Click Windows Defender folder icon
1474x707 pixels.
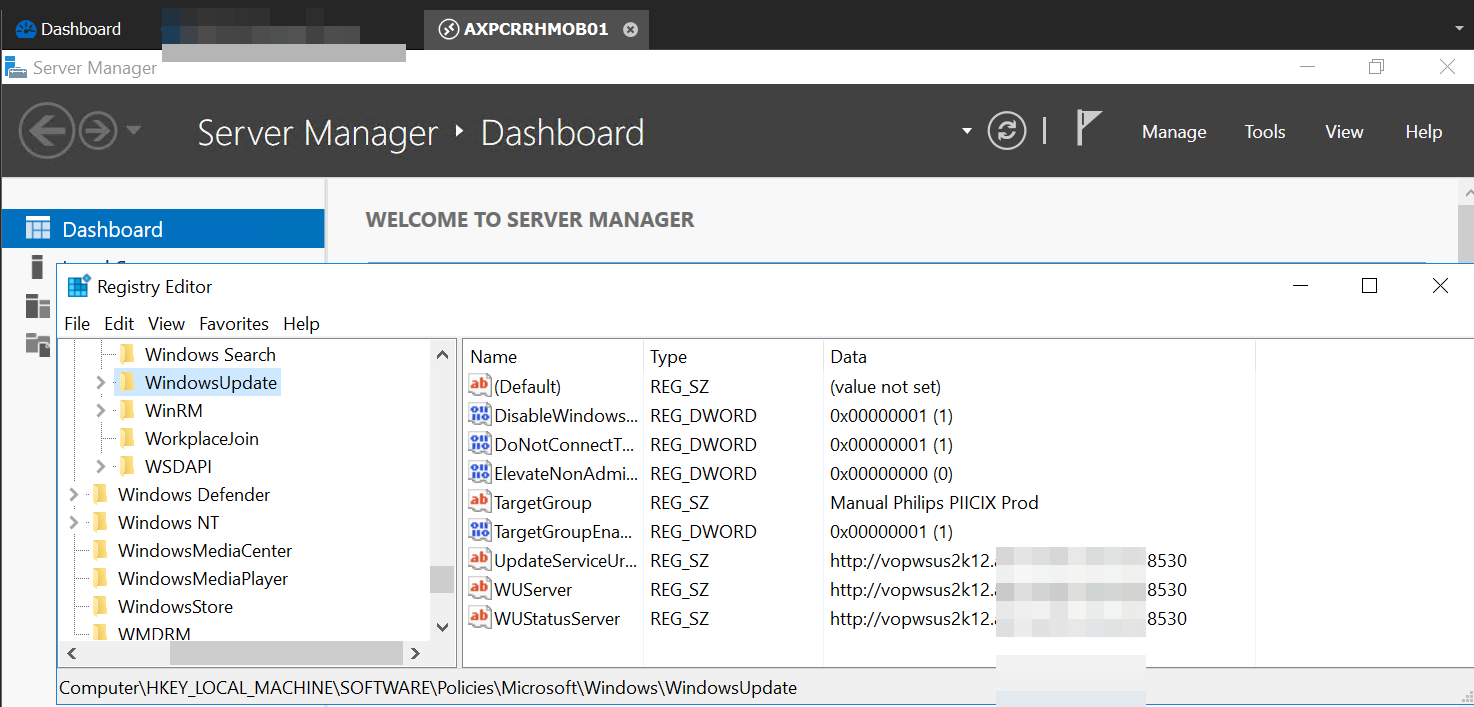99,494
